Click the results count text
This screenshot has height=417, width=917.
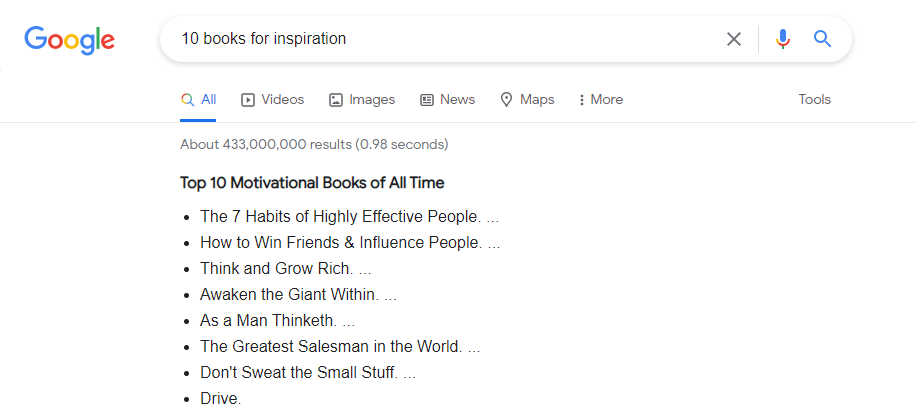click(314, 144)
